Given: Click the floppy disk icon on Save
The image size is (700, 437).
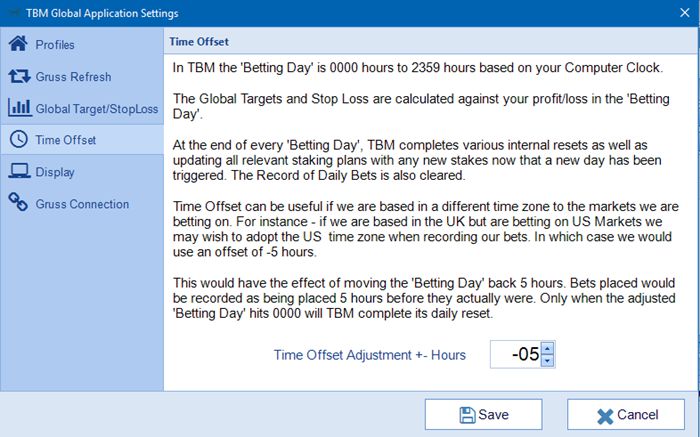Looking at the screenshot, I should (x=467, y=415).
